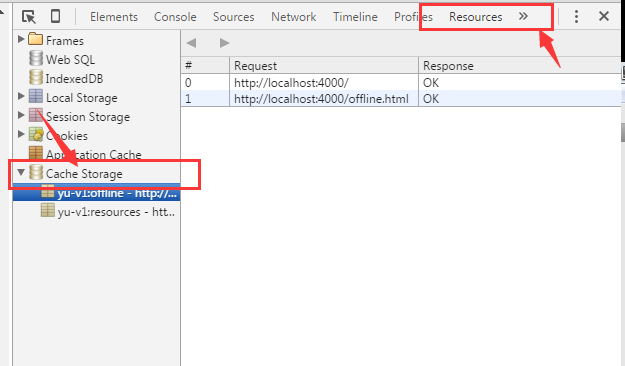
Task: Click the Frames folder icon
Action: click(36, 39)
